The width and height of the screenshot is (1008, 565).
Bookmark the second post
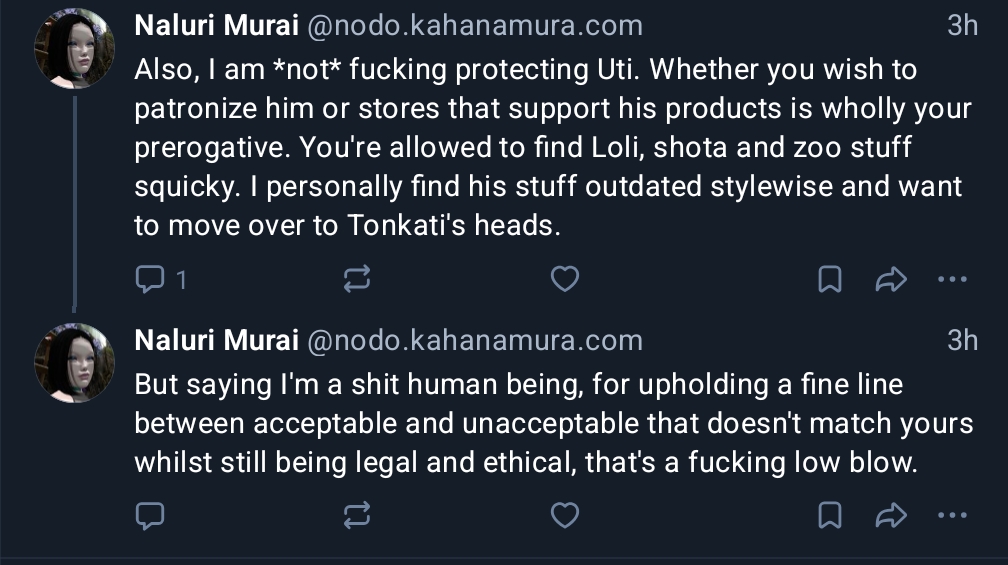point(829,516)
